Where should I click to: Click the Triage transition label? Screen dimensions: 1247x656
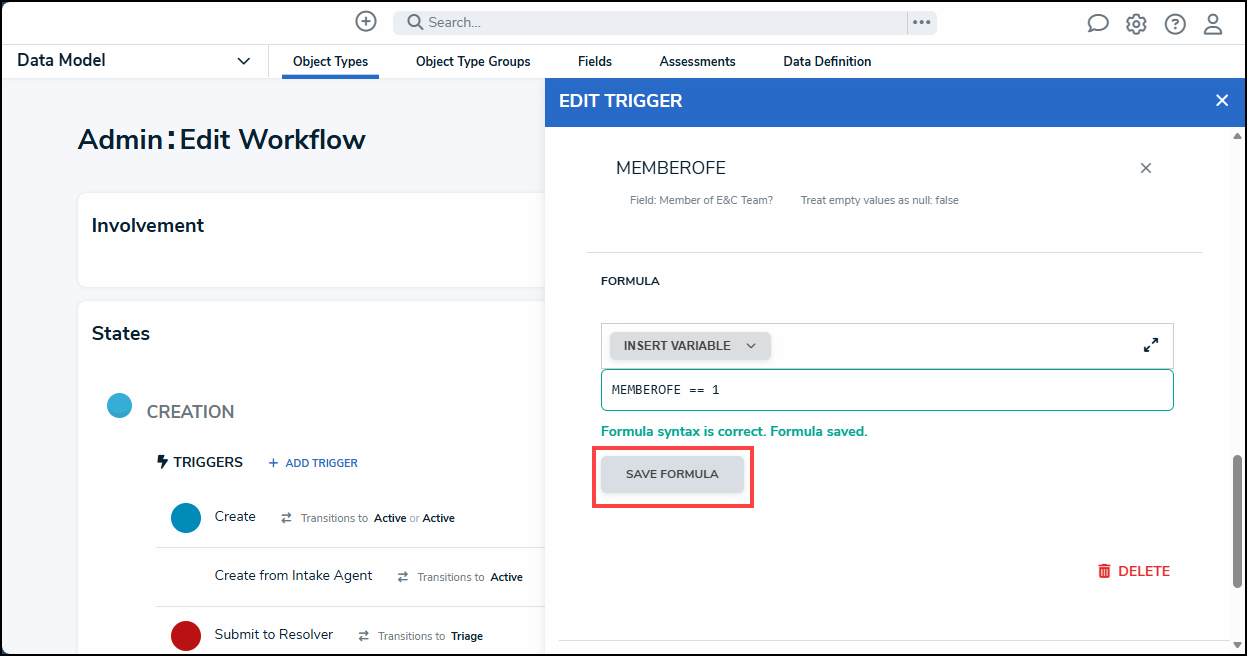tap(467, 636)
